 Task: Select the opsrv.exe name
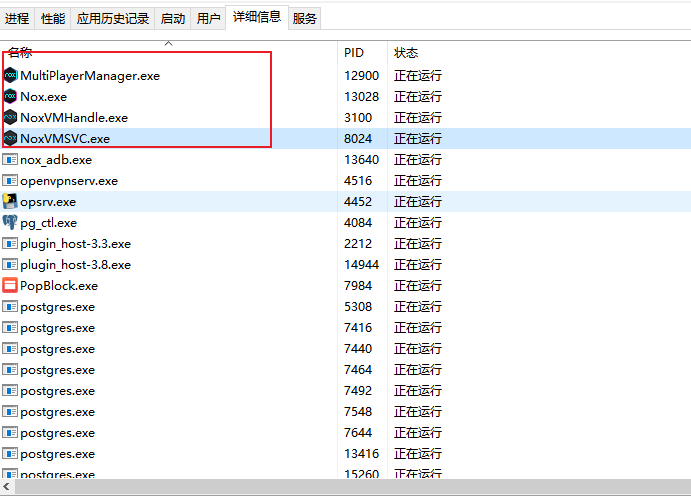pos(48,202)
